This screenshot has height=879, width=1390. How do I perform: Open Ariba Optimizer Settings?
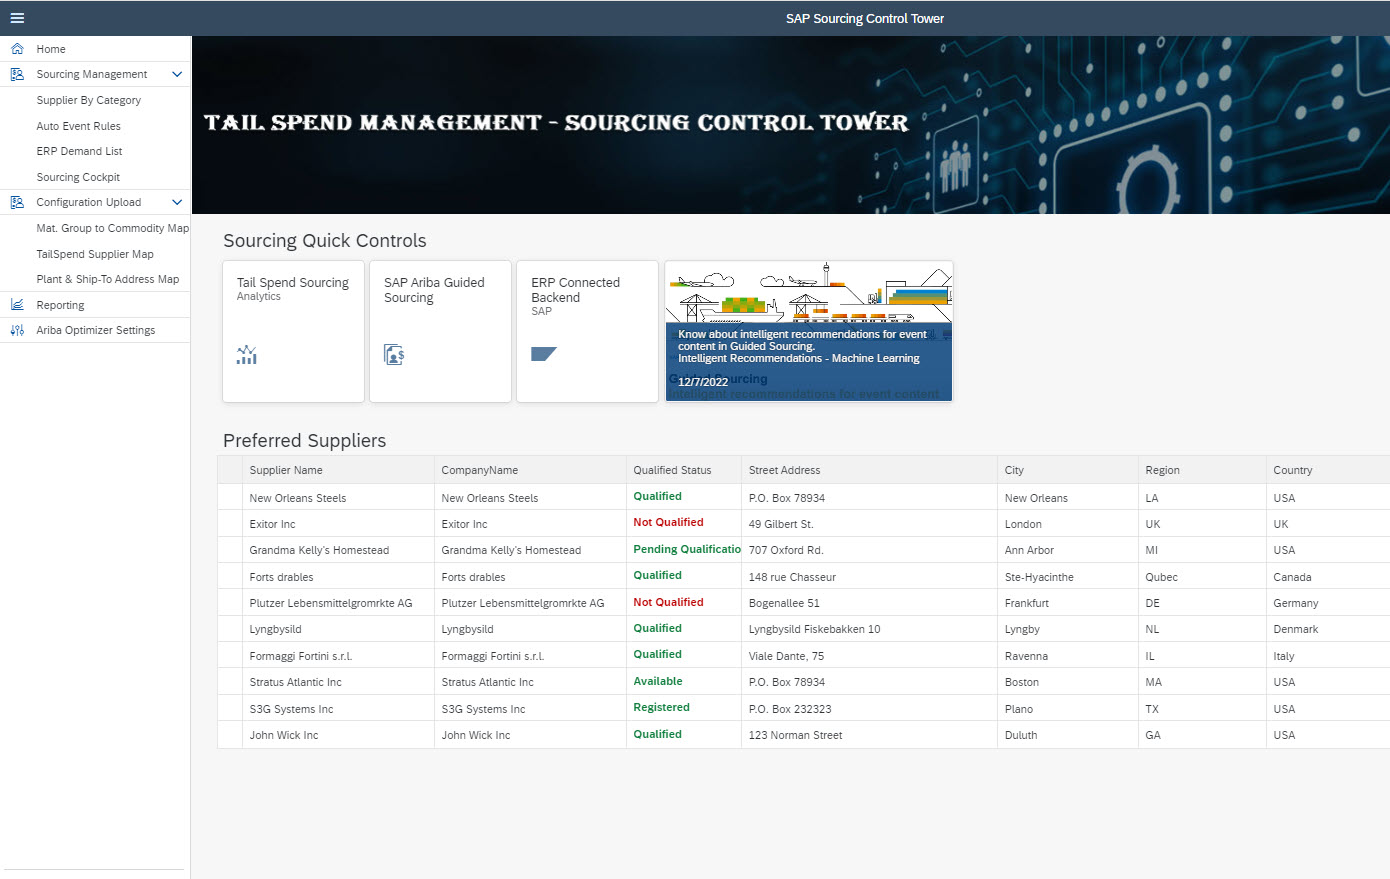click(96, 330)
